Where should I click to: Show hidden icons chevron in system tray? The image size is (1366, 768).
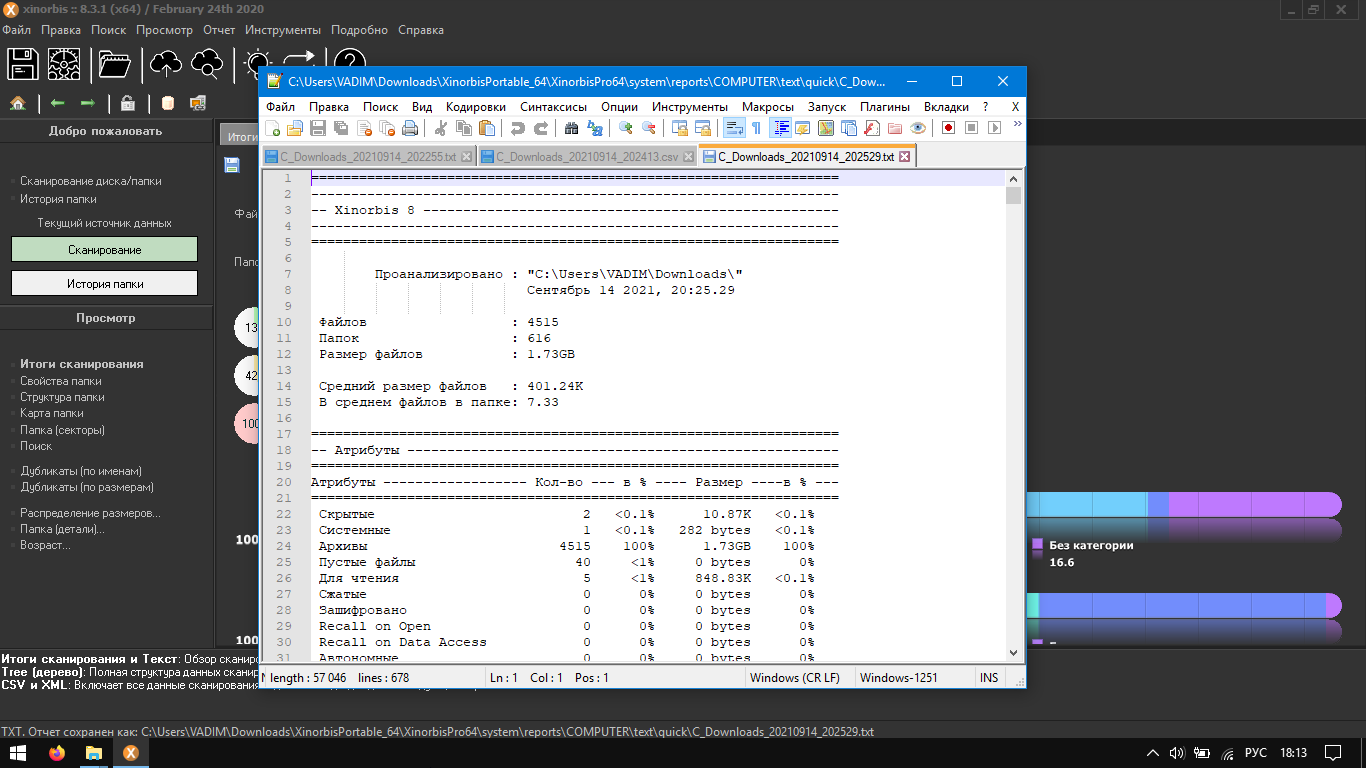pyautogui.click(x=1153, y=753)
